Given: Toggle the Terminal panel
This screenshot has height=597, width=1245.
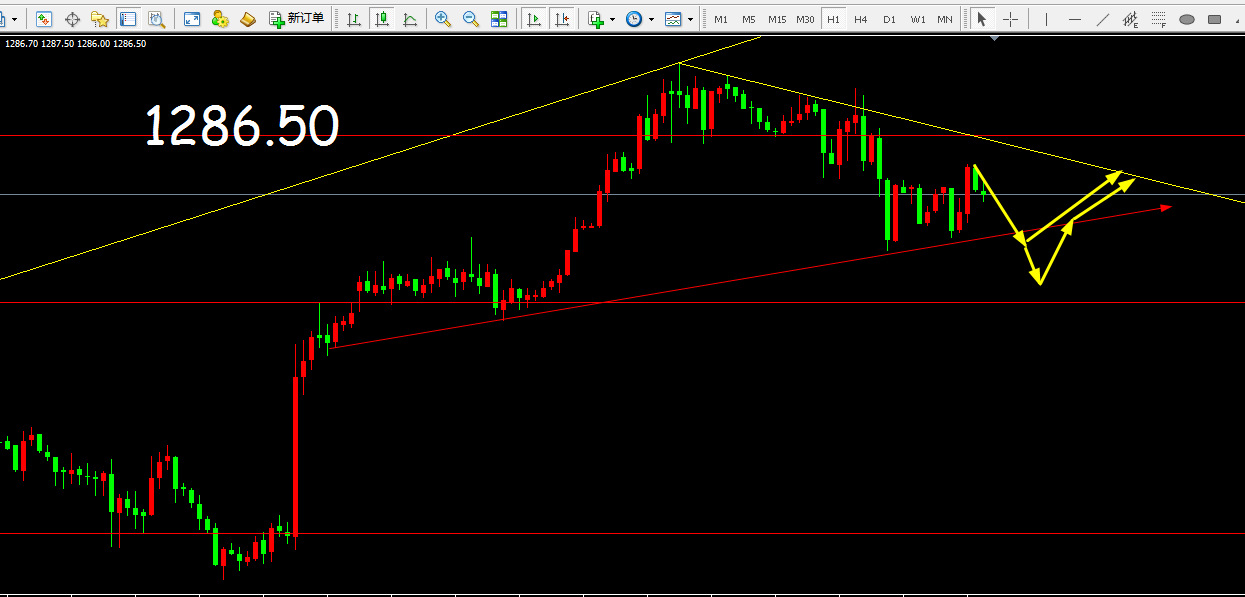Looking at the screenshot, I should click(x=128, y=19).
